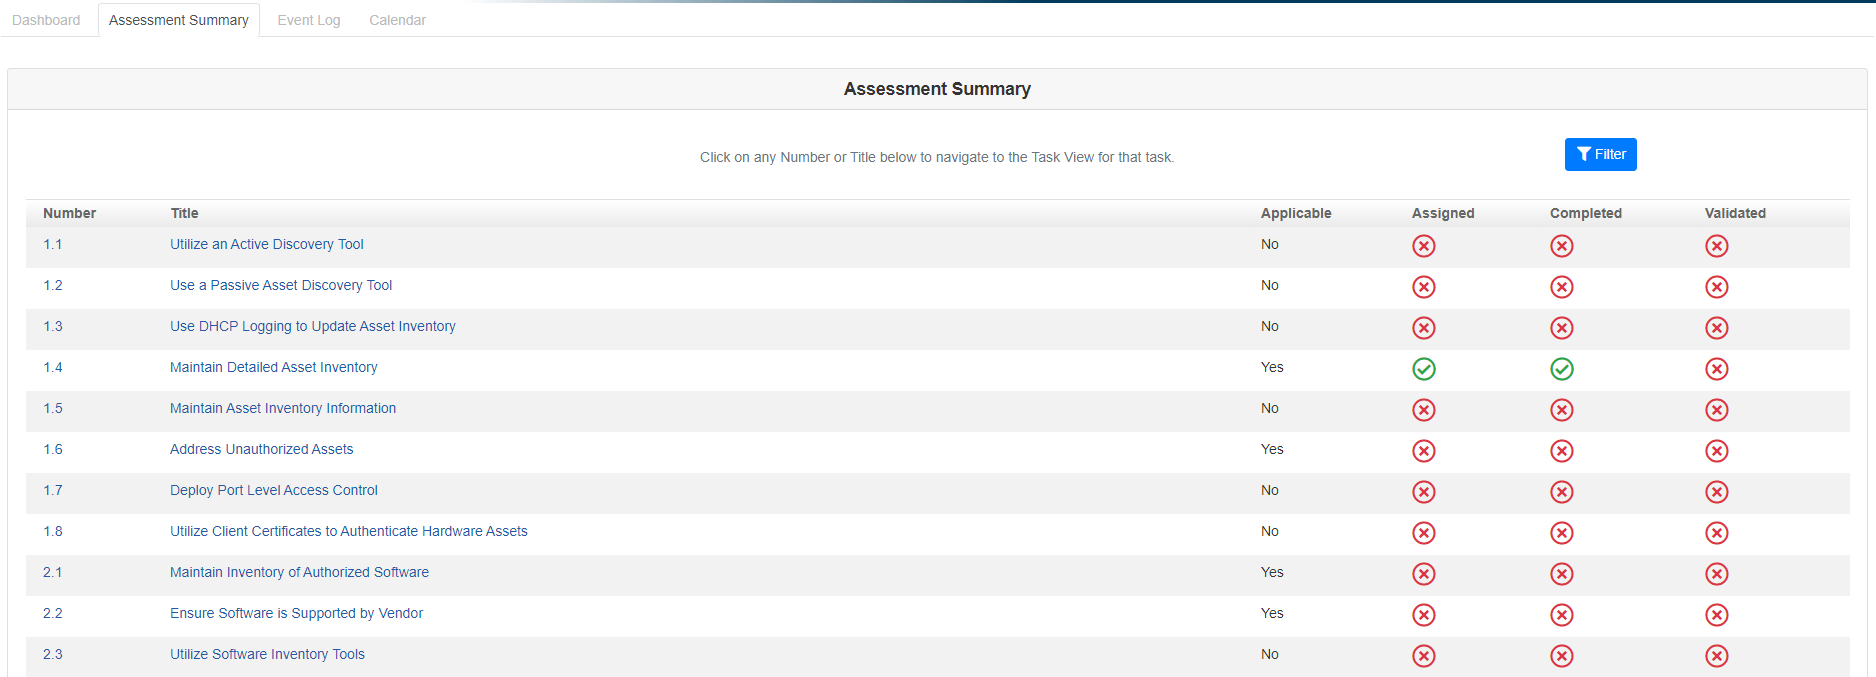Open Maintain Detailed Asset Inventory link

click(x=273, y=367)
